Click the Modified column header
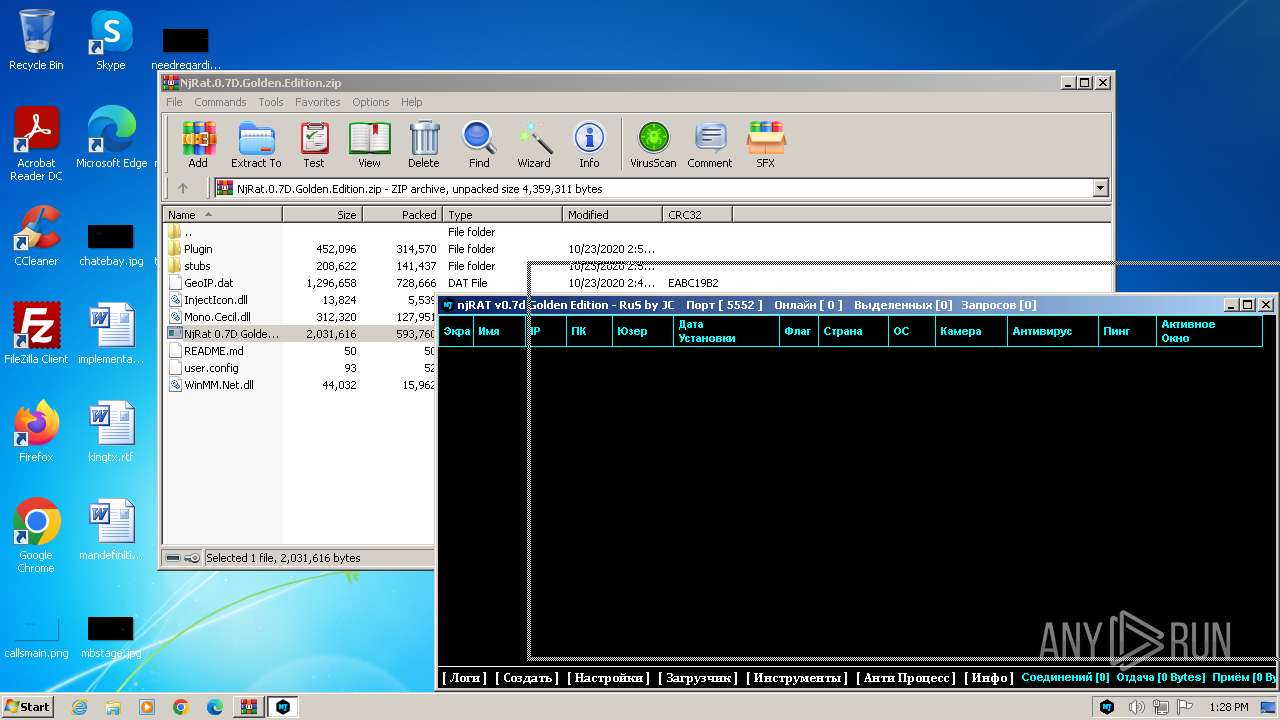The height and width of the screenshot is (720, 1280). pyautogui.click(x=612, y=215)
